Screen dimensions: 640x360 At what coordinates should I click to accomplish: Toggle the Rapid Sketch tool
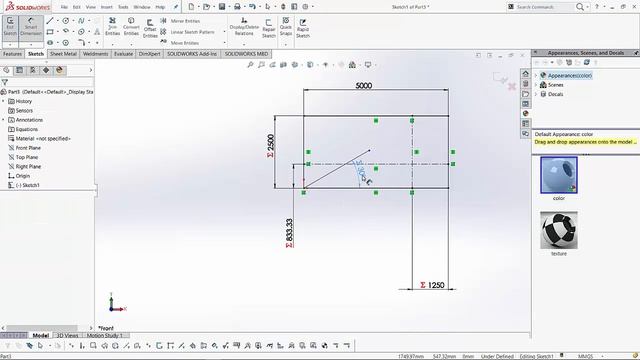303,28
